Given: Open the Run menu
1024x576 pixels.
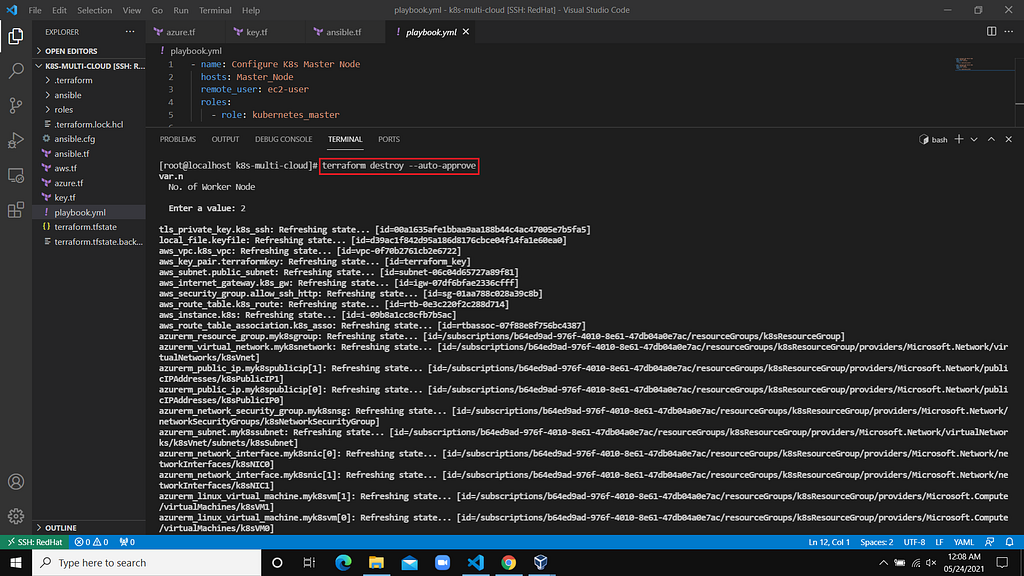Looking at the screenshot, I should click(181, 10).
